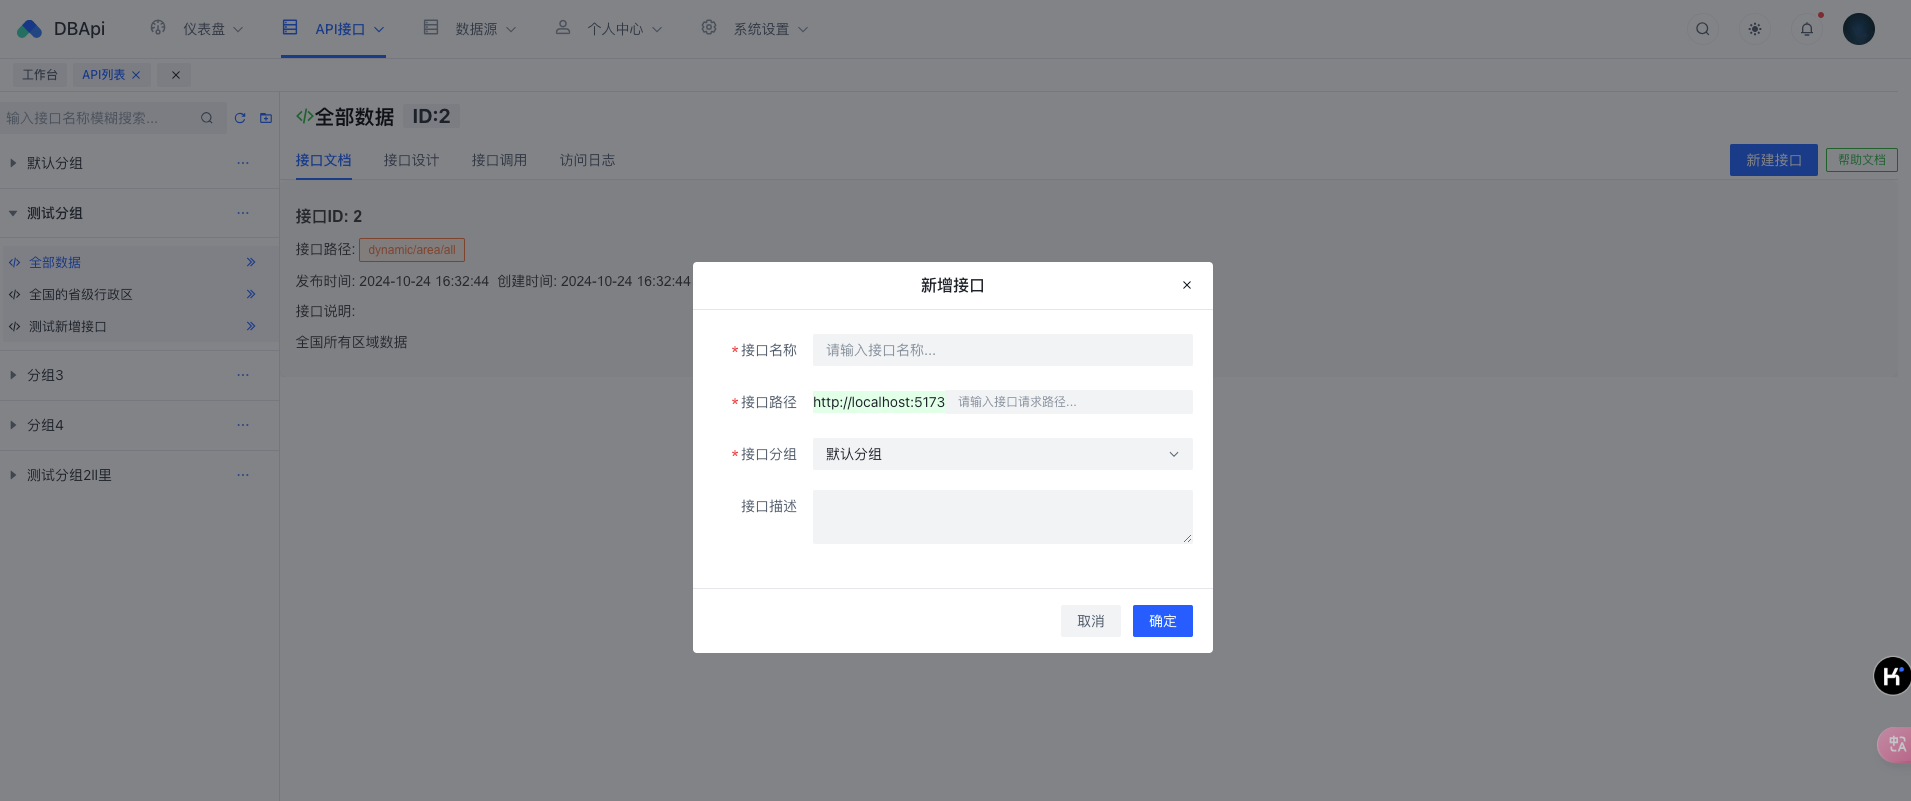Switch to the 工作台 tab
This screenshot has width=1911, height=801.
(40, 75)
